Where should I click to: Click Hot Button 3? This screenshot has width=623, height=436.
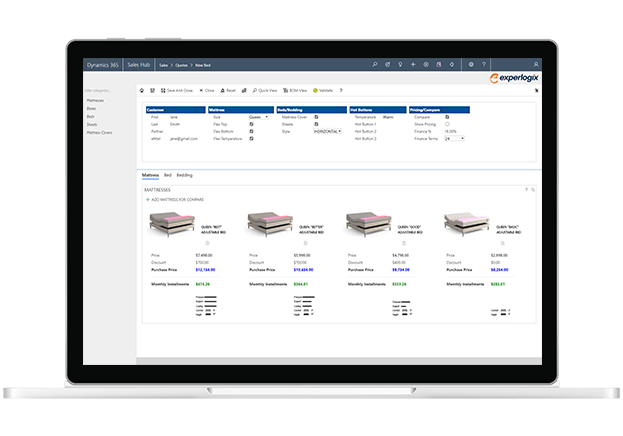366,139
